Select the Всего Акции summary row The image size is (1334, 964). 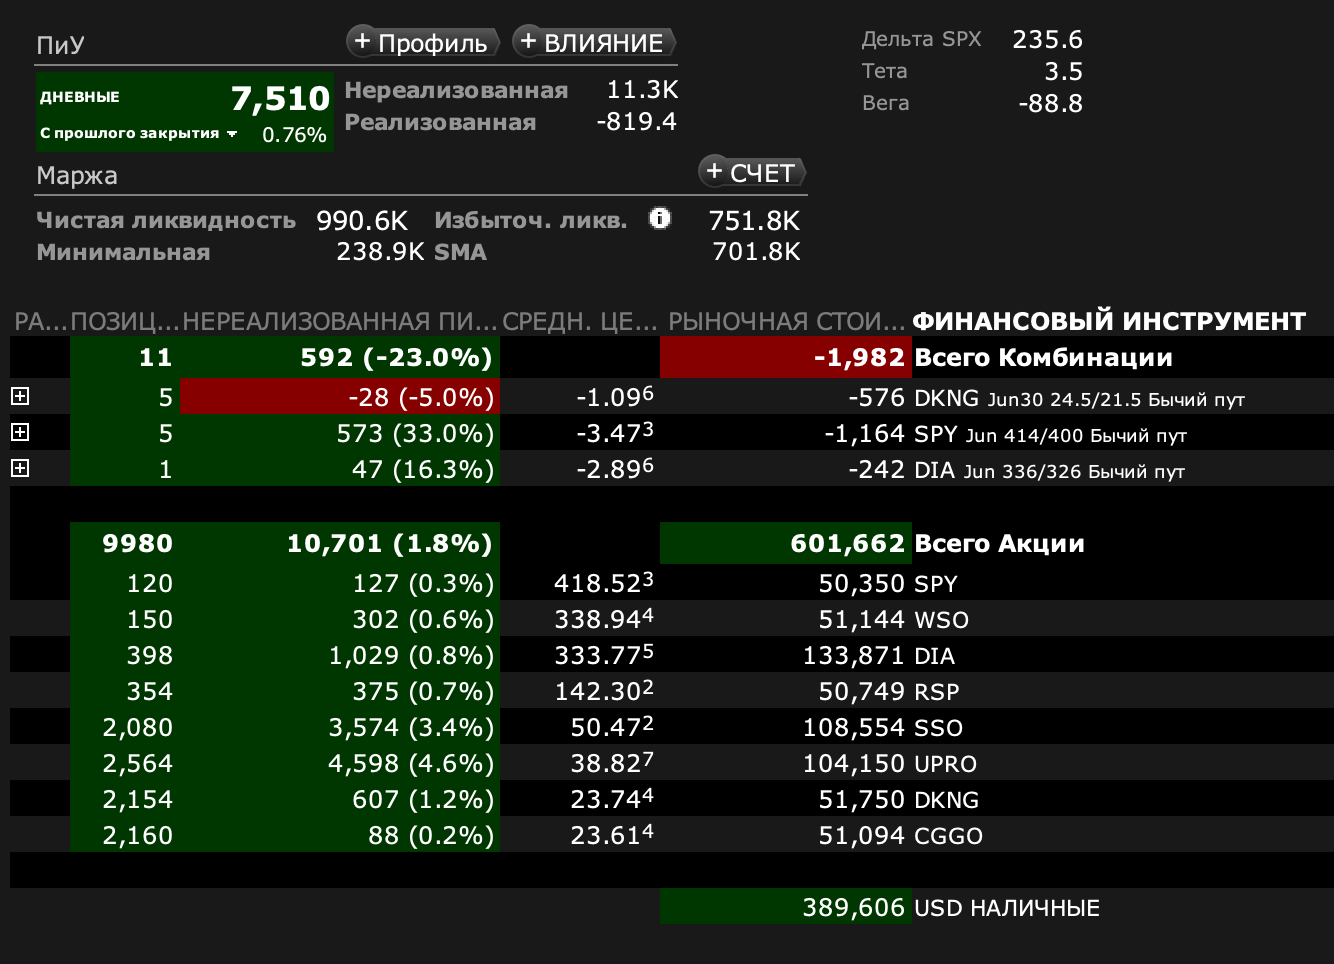[x=671, y=543]
